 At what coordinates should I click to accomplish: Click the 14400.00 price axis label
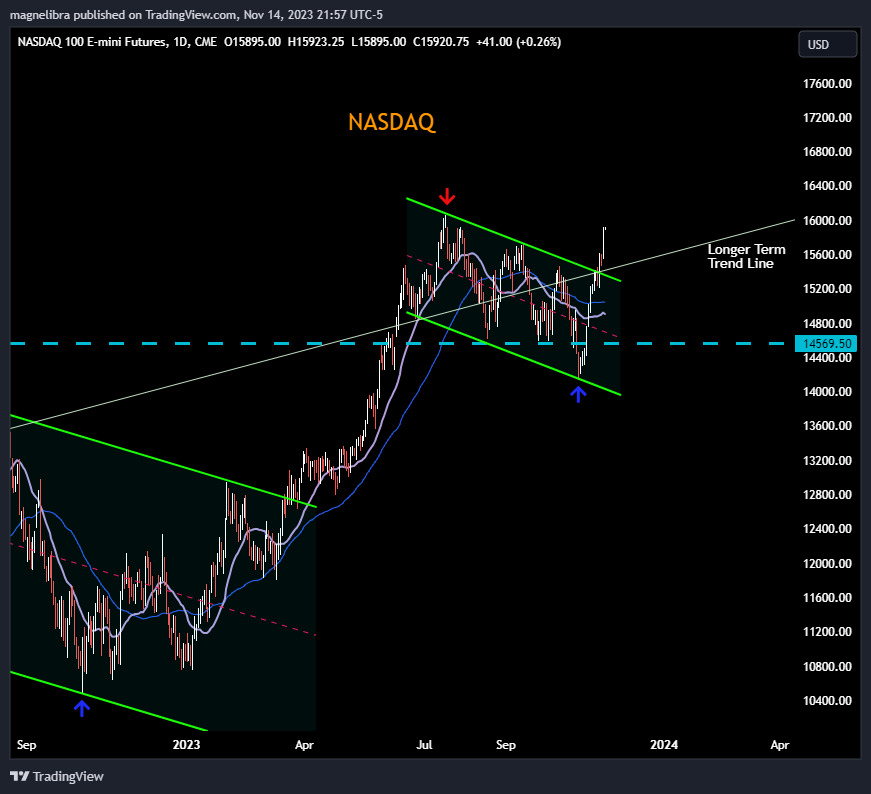(x=827, y=358)
